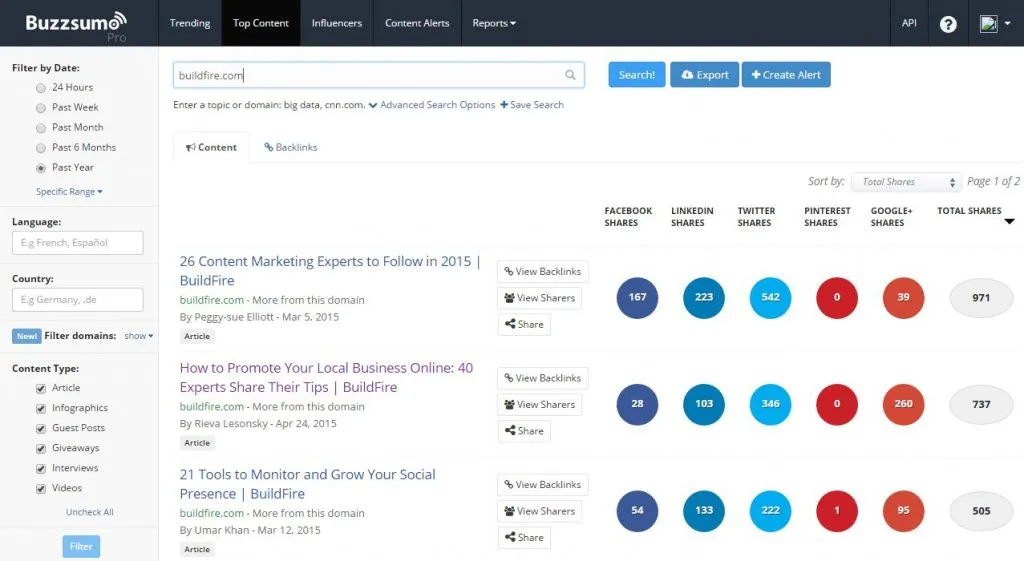This screenshot has height=561, width=1024.
Task: Expand Advanced Search Options
Action: coord(432,104)
